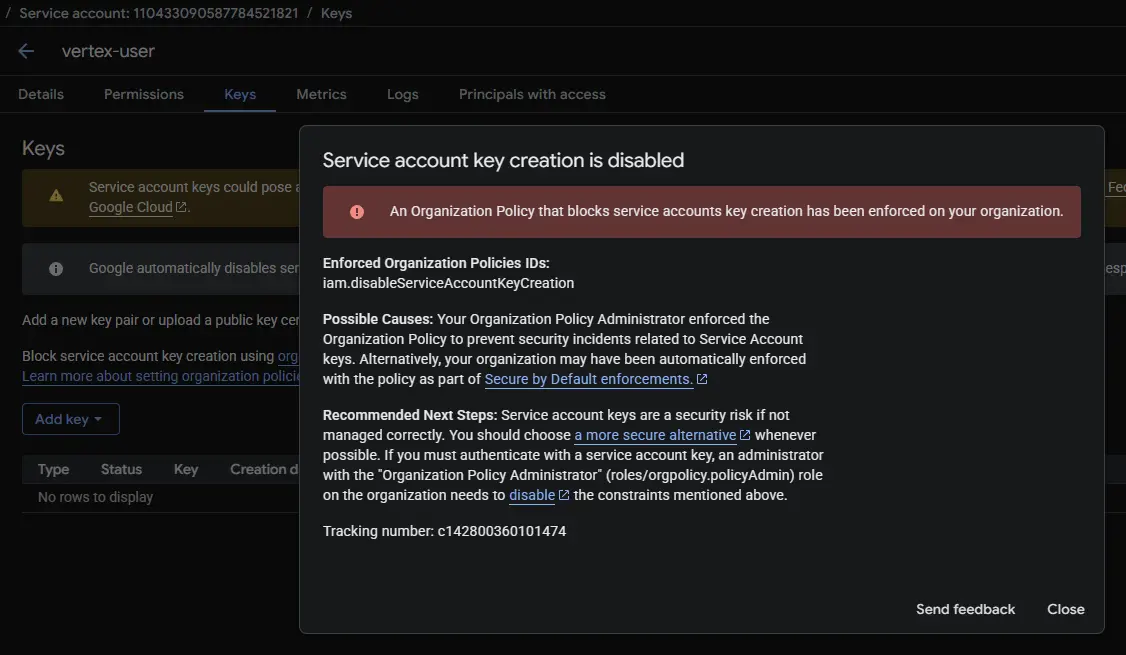
Task: Expand the Add key dropdown
Action: [x=70, y=419]
